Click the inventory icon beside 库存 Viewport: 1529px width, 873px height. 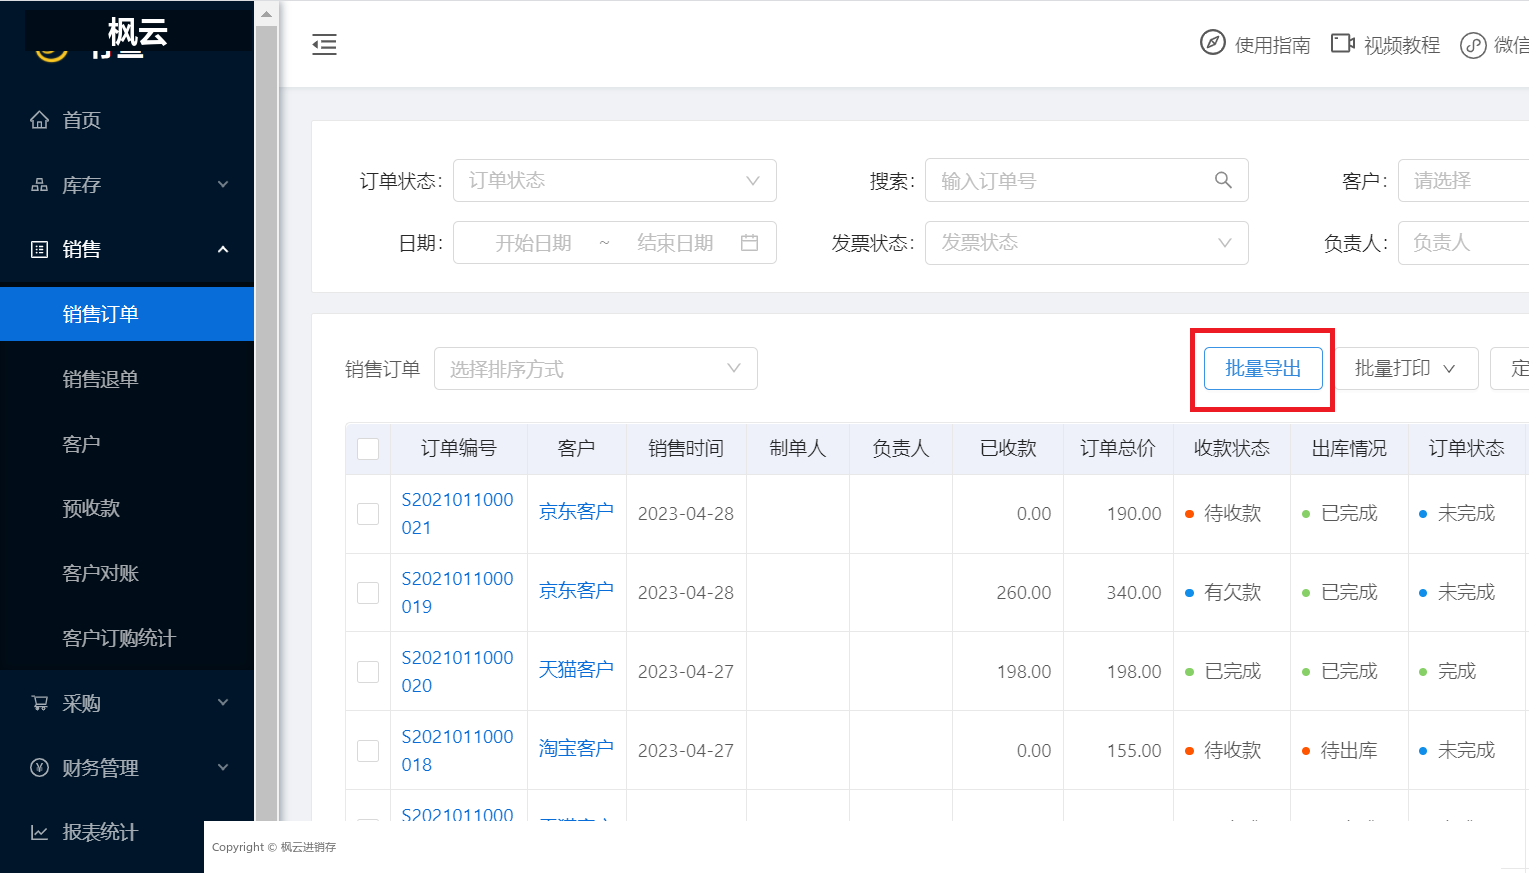tap(39, 185)
